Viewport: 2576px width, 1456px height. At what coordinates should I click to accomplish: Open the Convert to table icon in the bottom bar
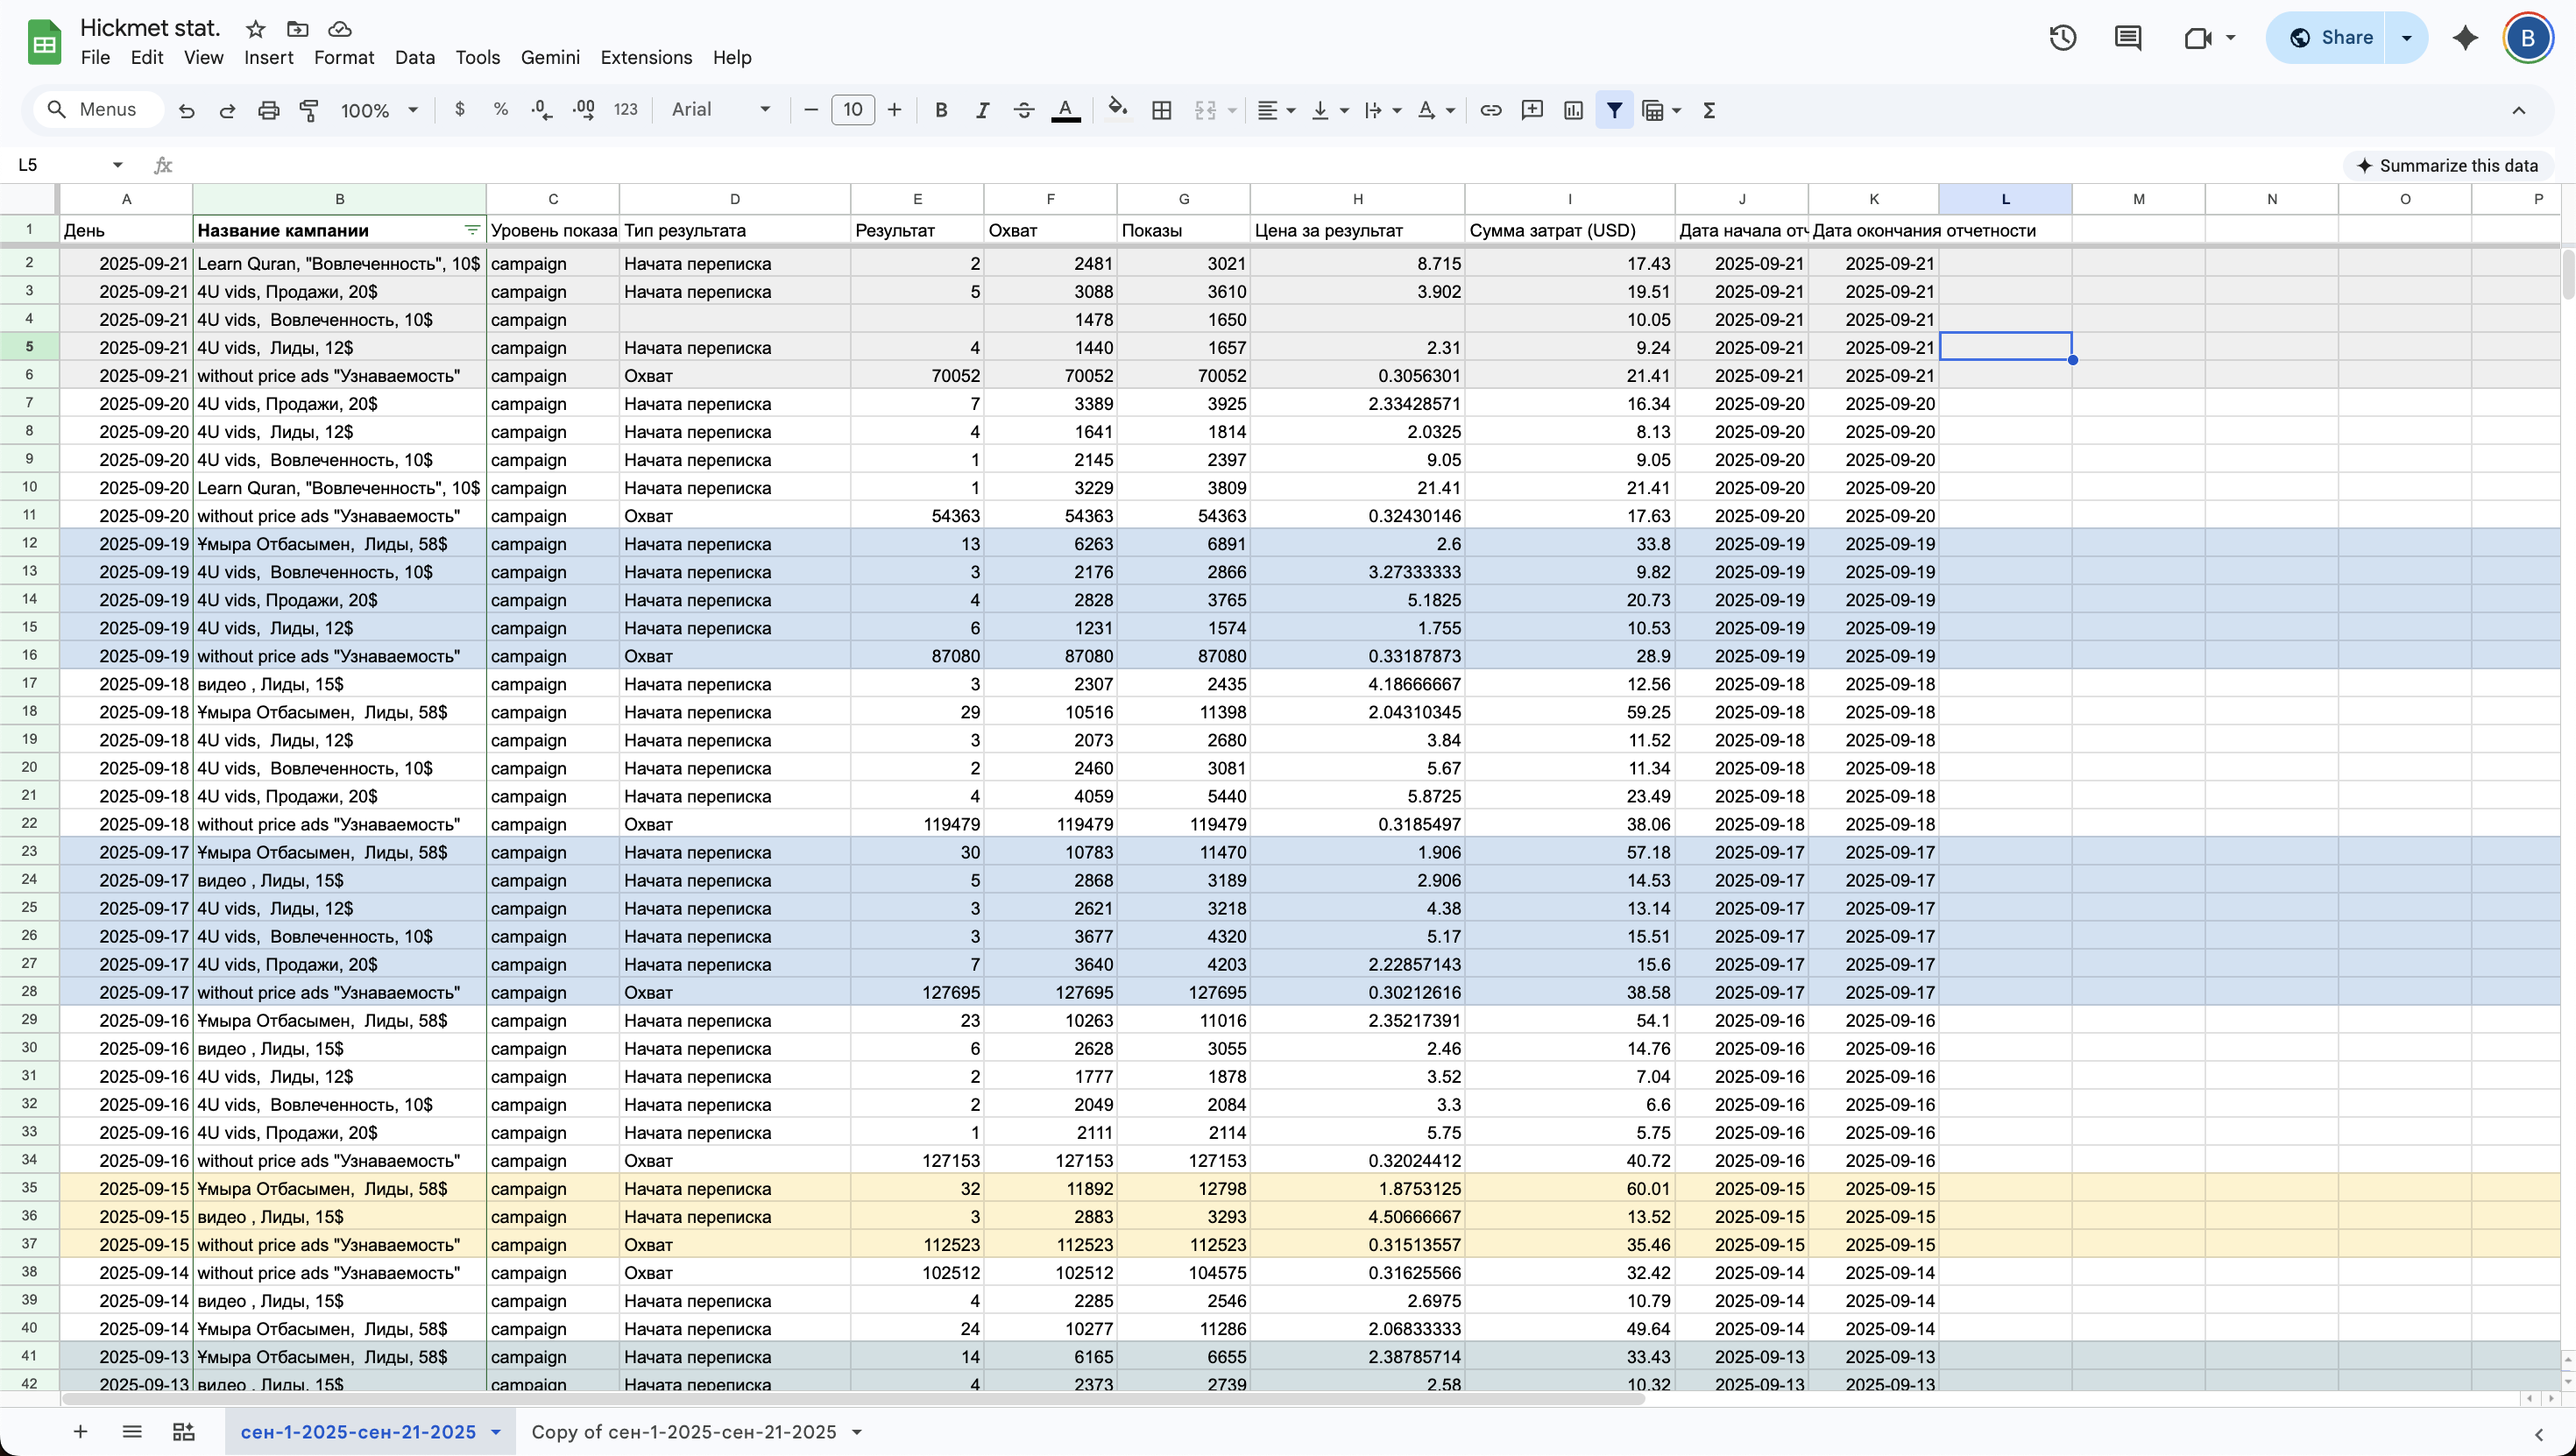point(183,1432)
